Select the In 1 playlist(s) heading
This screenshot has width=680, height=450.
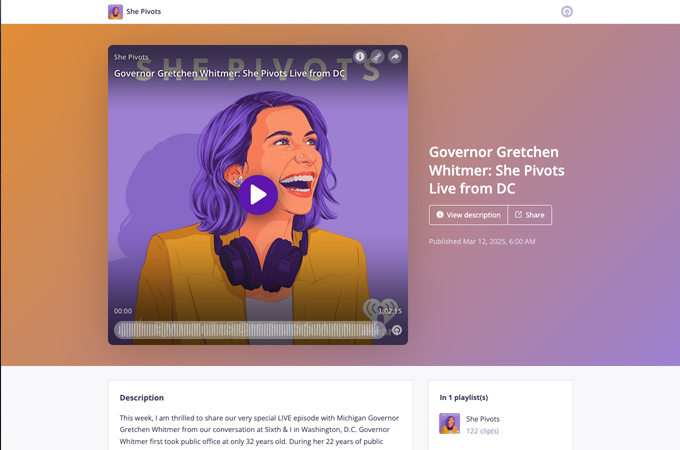click(x=464, y=397)
